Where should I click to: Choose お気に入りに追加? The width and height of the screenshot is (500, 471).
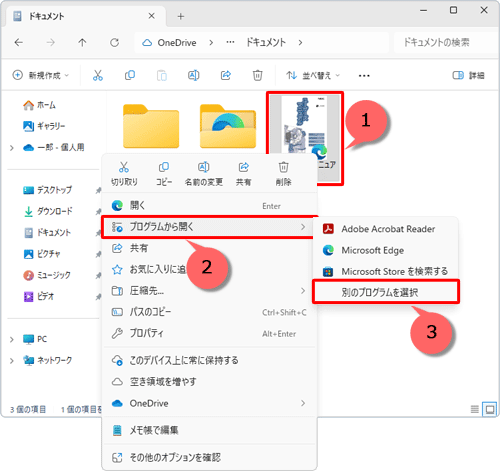(x=209, y=269)
